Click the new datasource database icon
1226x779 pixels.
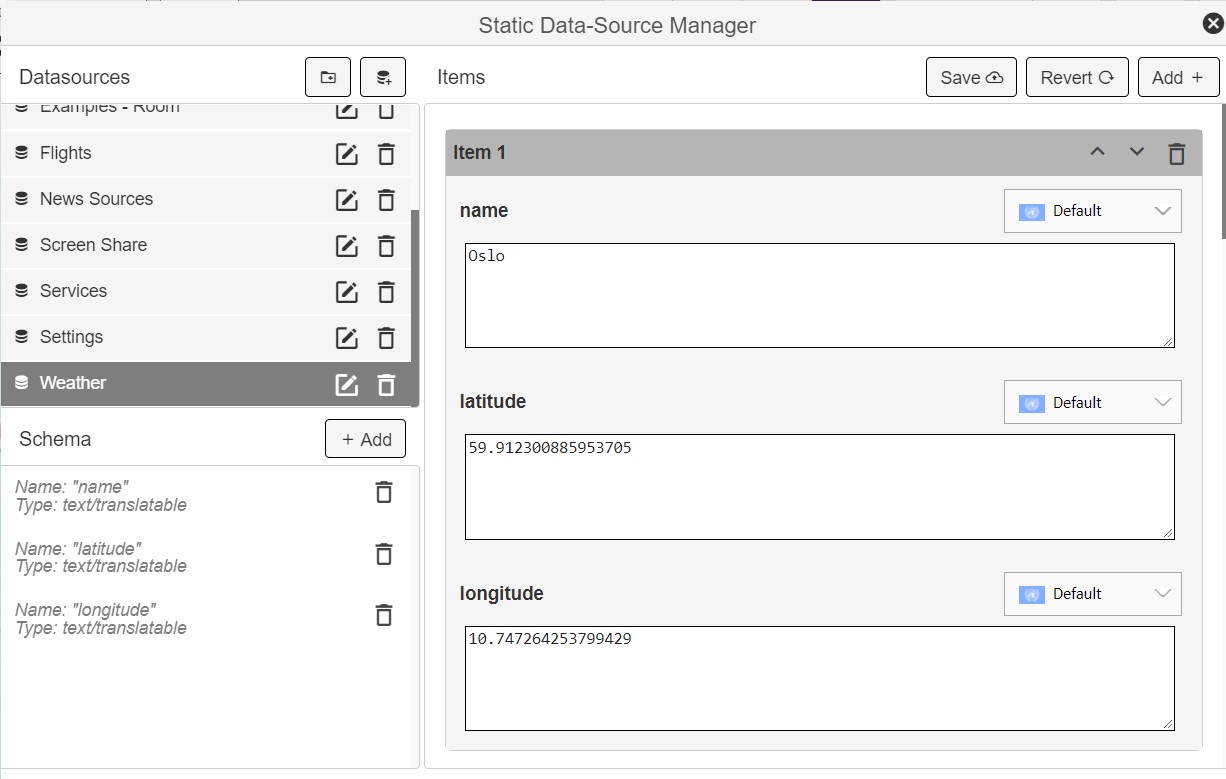click(383, 77)
